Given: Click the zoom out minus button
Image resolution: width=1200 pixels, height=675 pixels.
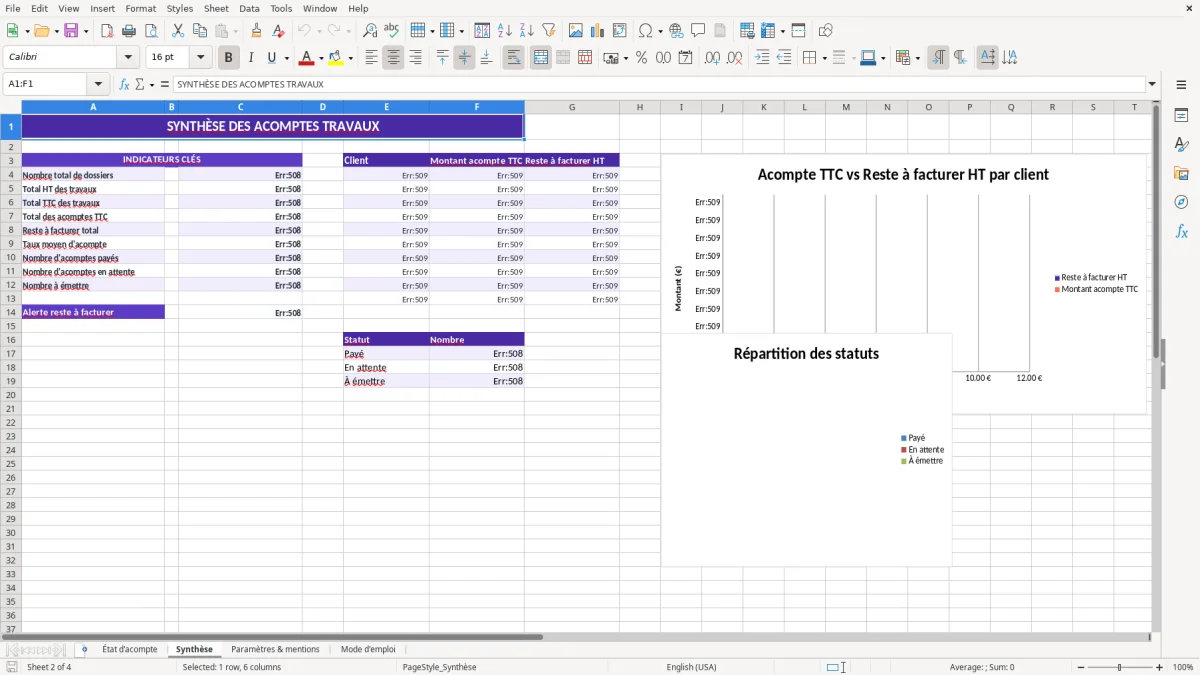Looking at the screenshot, I should [1082, 667].
